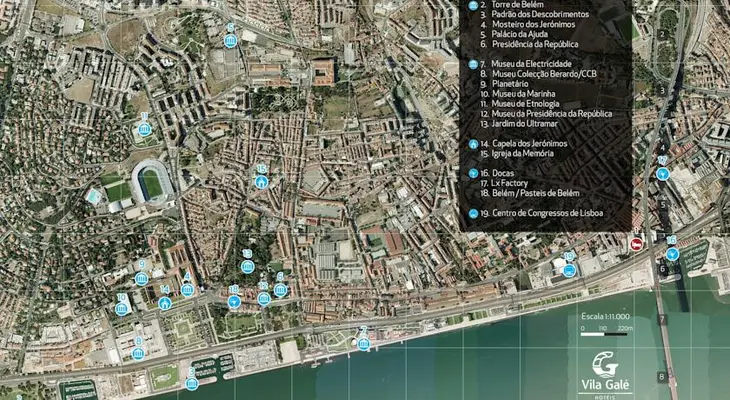Click marker 18, Pastéis de Belém
This screenshot has height=400, width=730.
click(234, 300)
